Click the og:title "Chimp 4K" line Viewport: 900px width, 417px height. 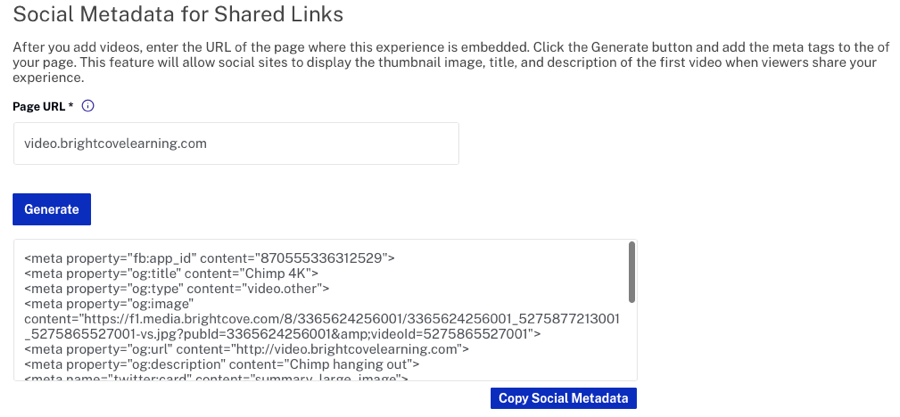171,274
